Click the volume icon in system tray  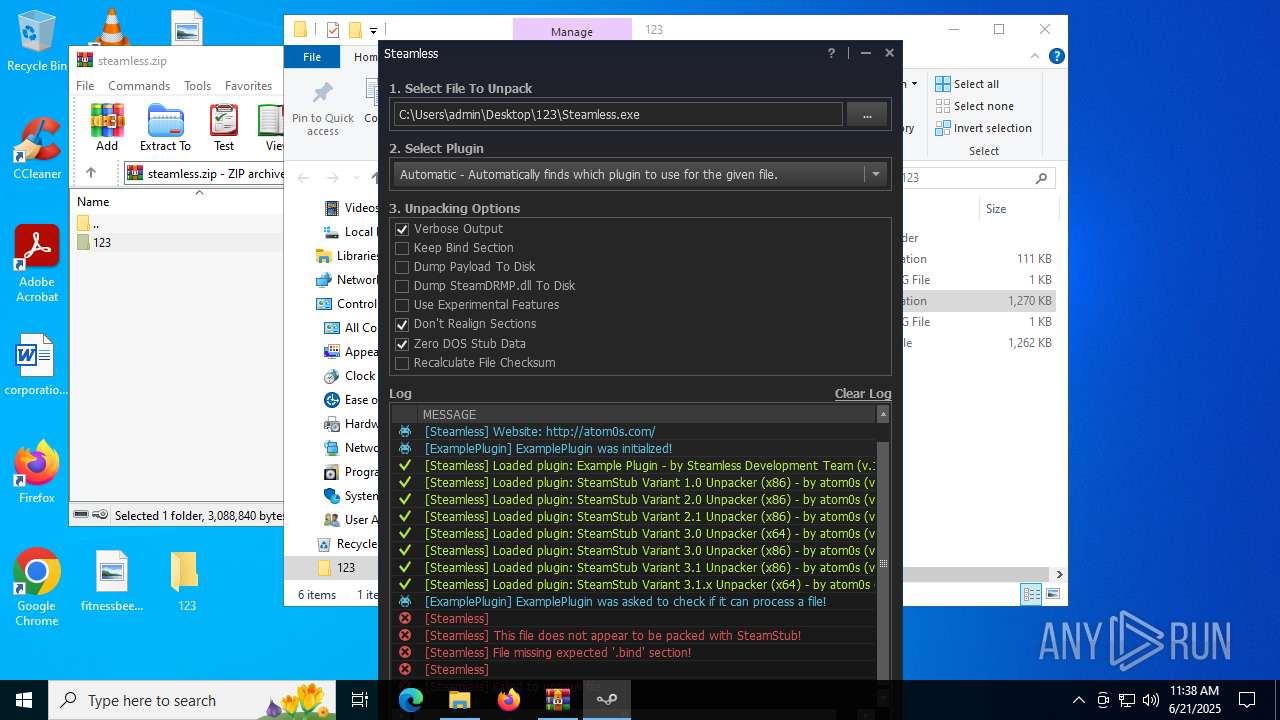tap(1151, 700)
